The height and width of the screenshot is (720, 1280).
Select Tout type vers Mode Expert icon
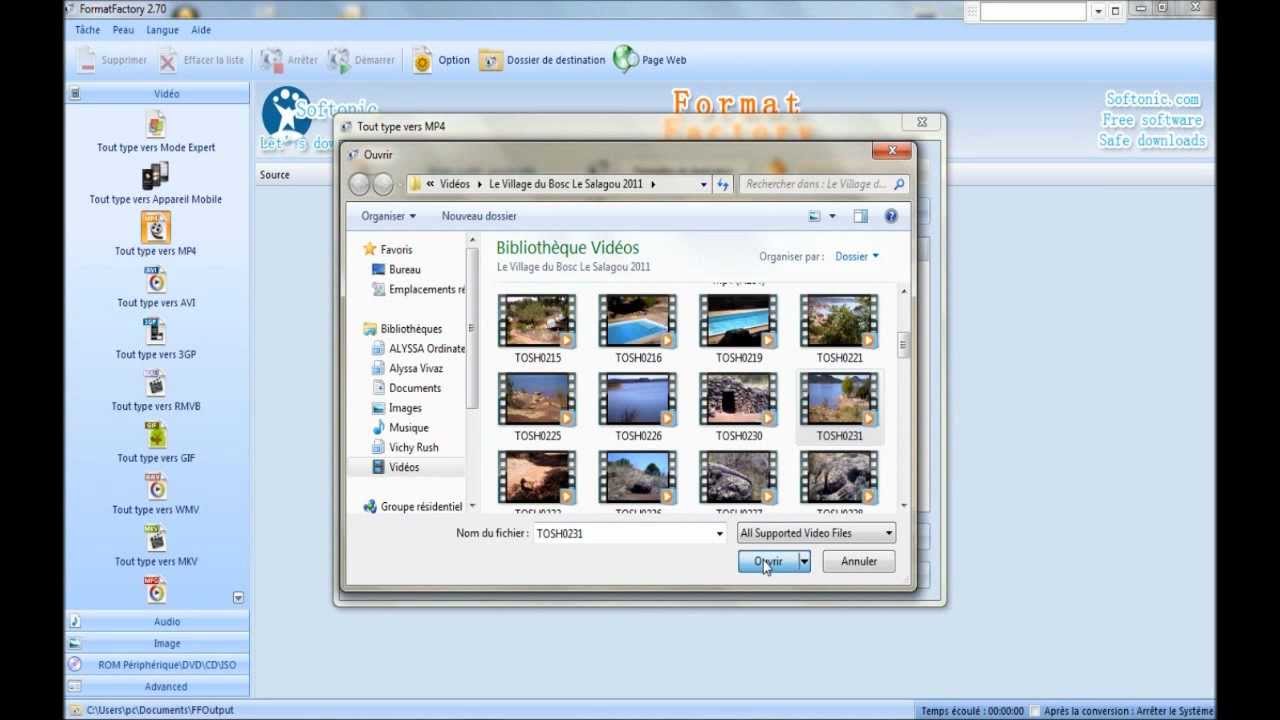point(156,124)
